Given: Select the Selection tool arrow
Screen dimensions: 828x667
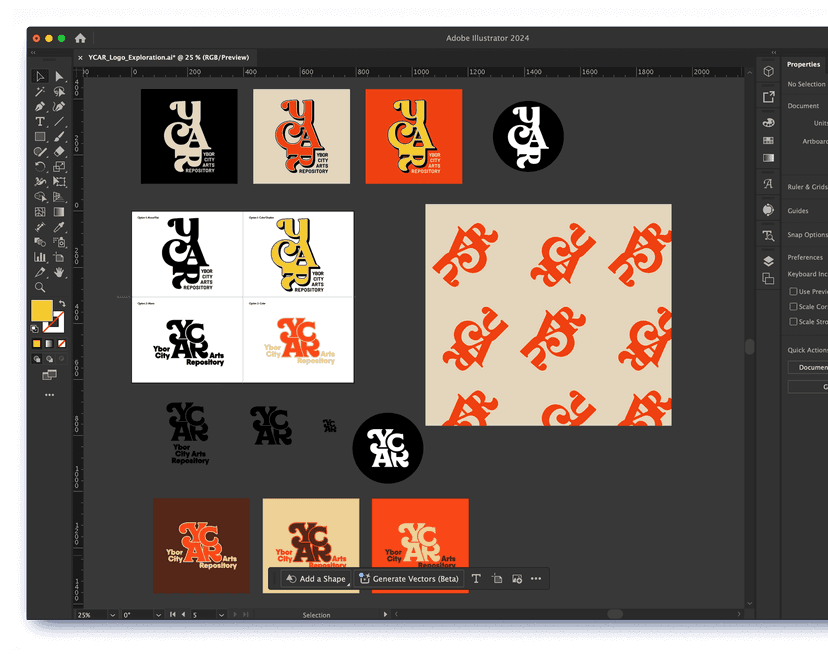Looking at the screenshot, I should [x=40, y=77].
